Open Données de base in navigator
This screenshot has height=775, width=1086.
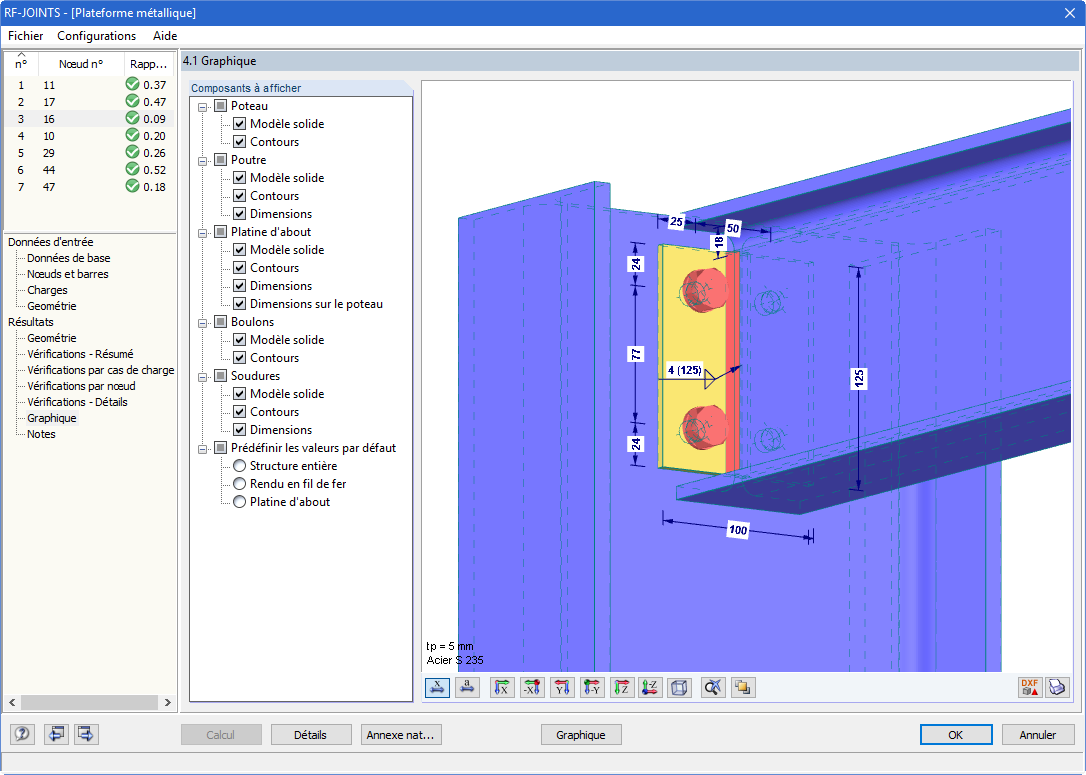coord(69,258)
